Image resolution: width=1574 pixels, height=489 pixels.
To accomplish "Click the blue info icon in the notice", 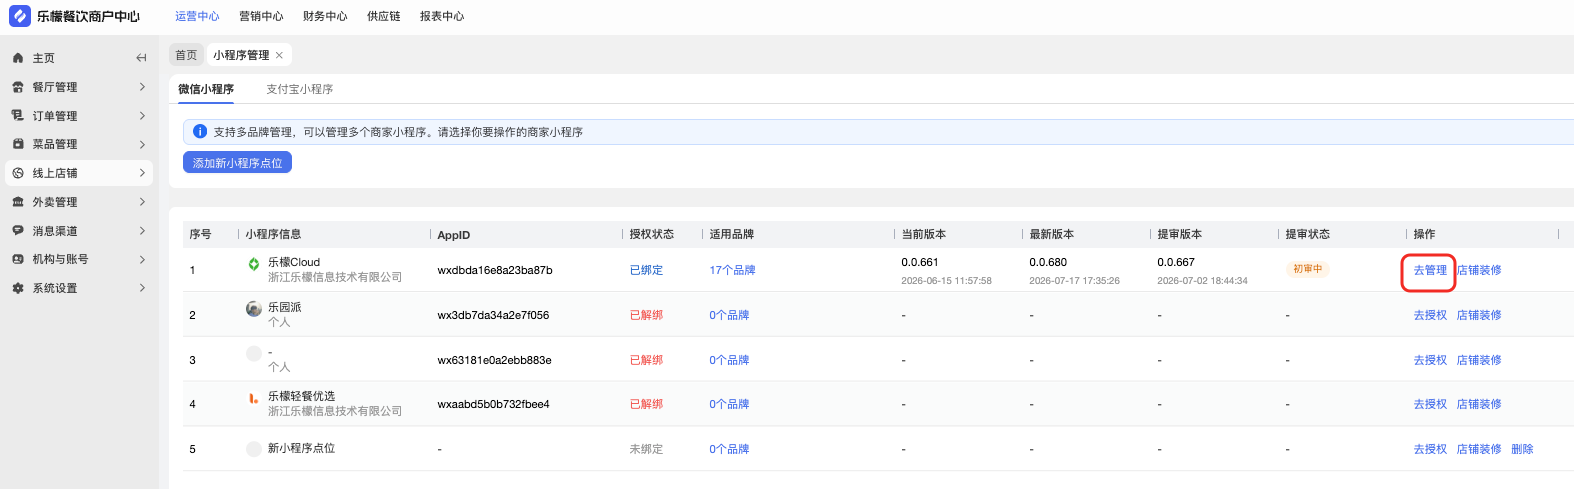I will point(200,132).
